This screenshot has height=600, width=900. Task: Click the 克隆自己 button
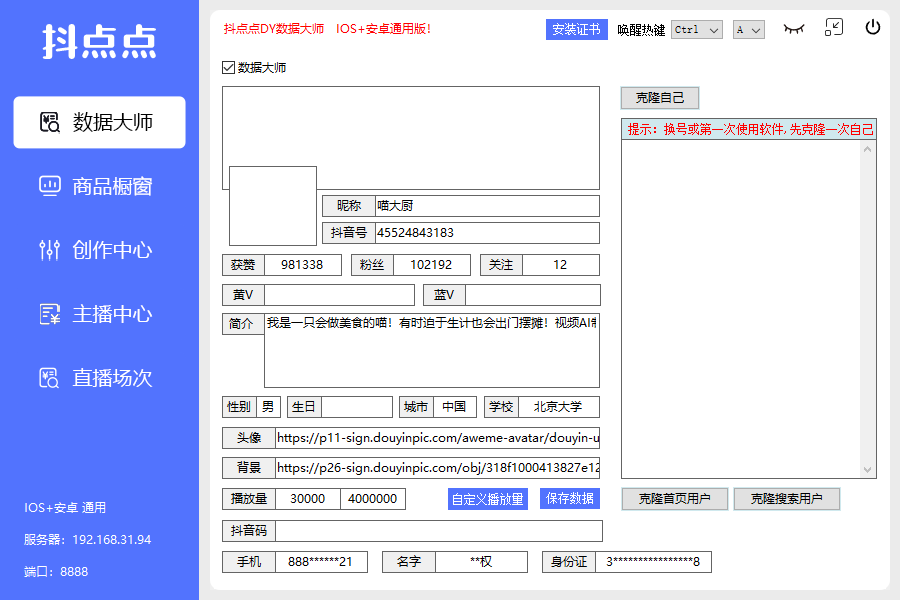click(660, 98)
